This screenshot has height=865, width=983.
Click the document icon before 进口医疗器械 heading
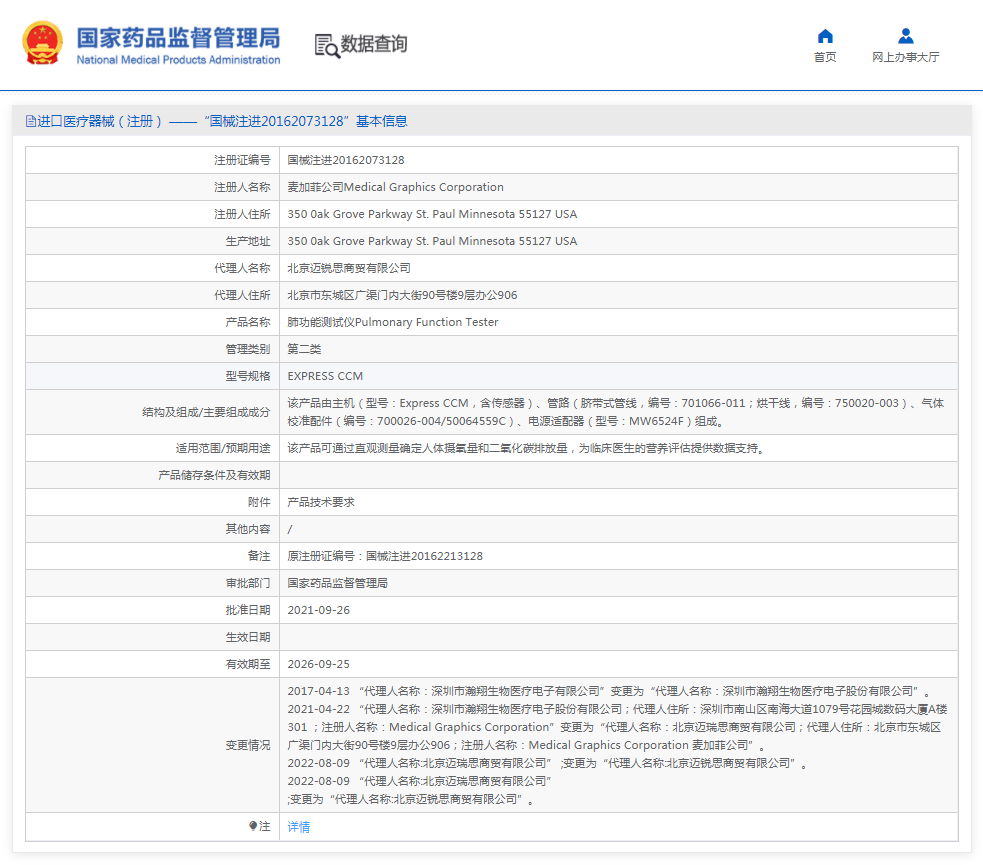tap(30, 121)
